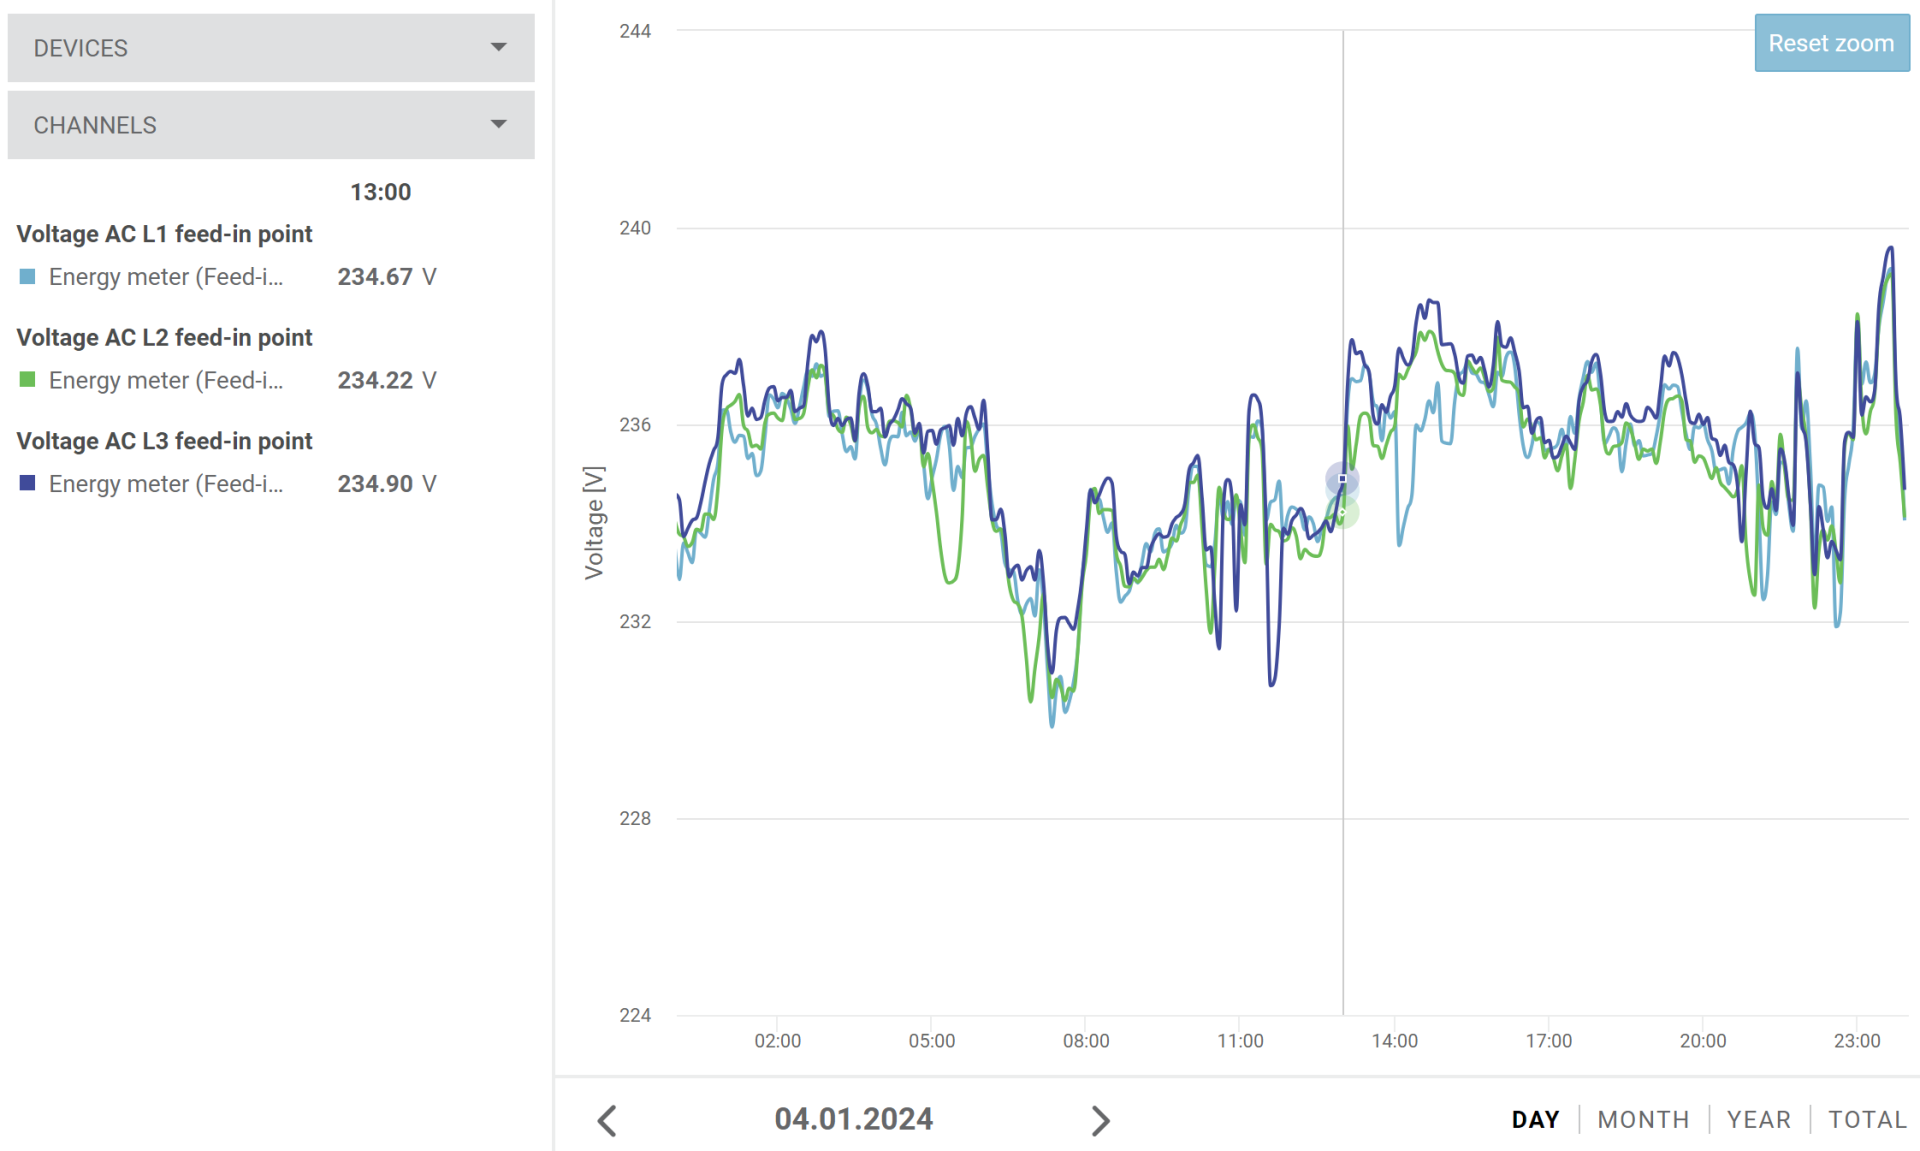Click the 234.90 V L3 reading
Viewport: 1920px width, 1151px height.
386,484
